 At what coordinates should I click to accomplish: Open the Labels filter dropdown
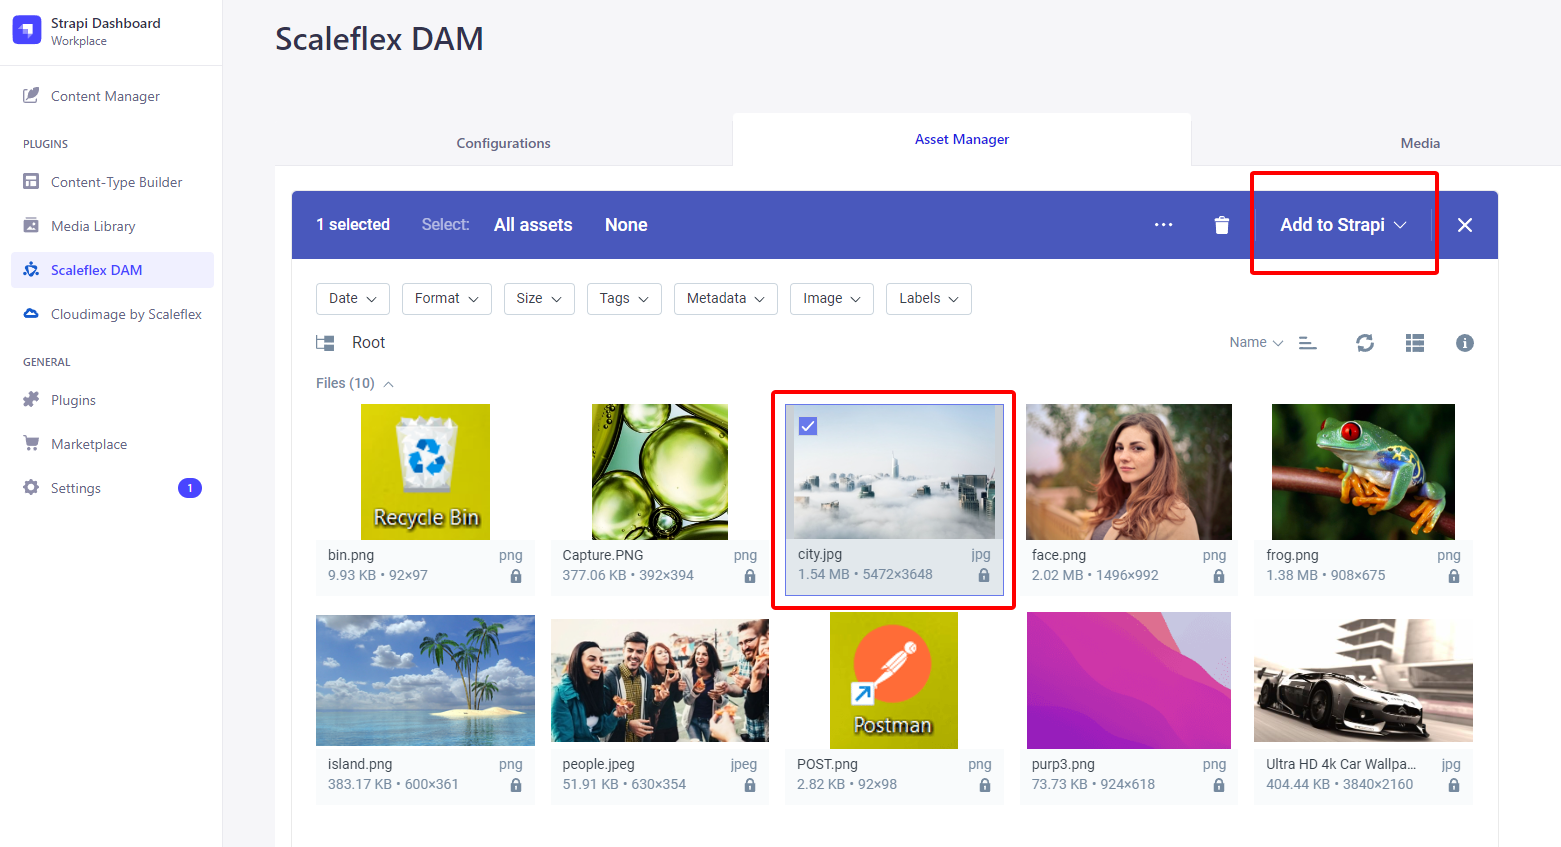click(x=929, y=299)
